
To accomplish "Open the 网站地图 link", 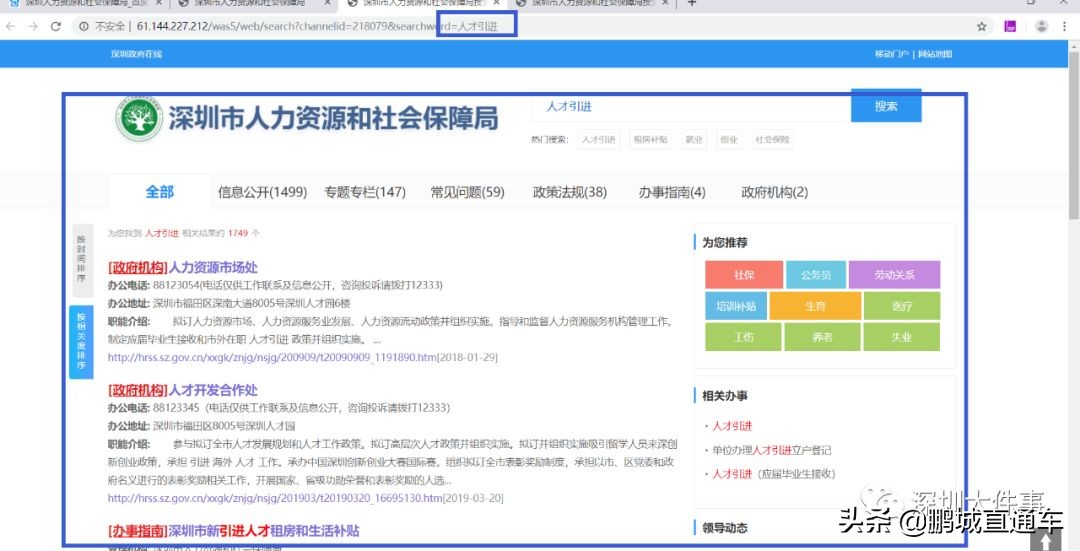I will coord(935,54).
